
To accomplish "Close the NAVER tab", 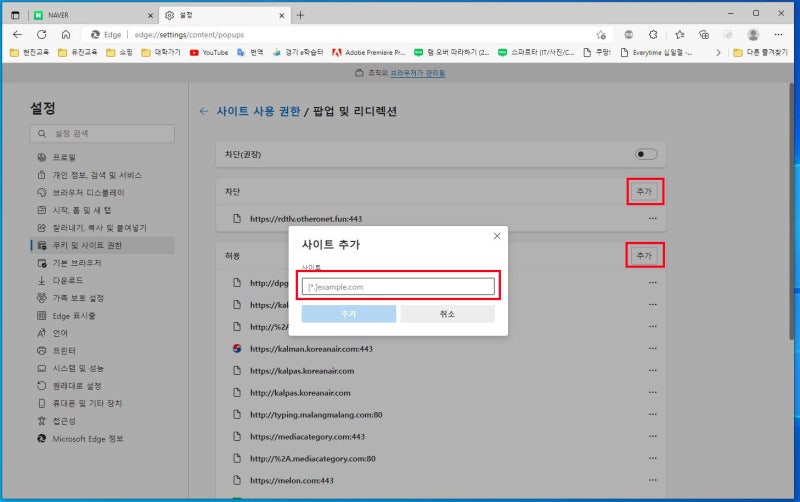I will point(150,16).
